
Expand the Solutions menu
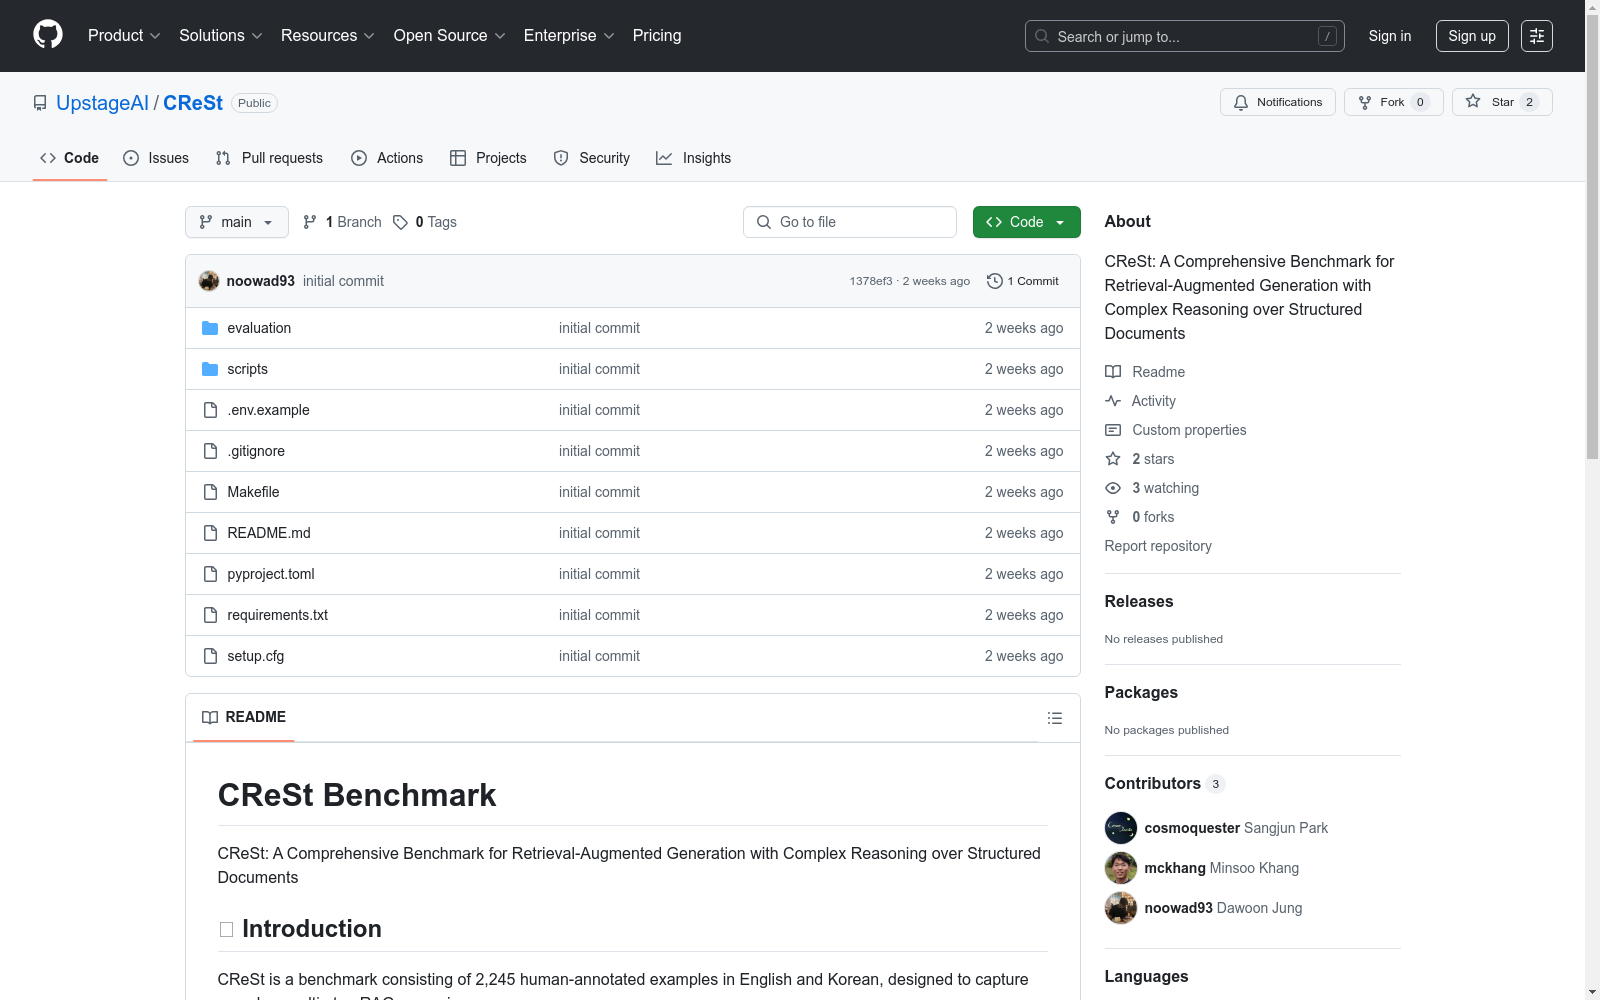point(221,36)
